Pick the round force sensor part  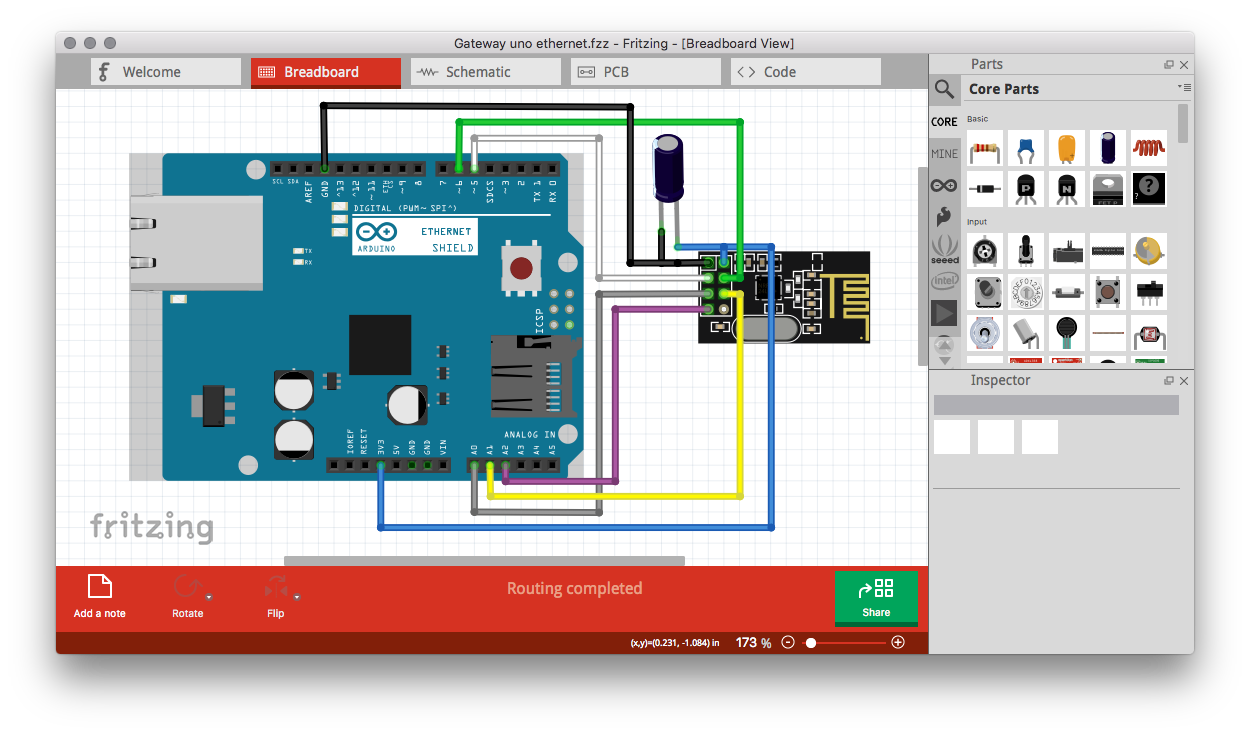(x=1067, y=333)
